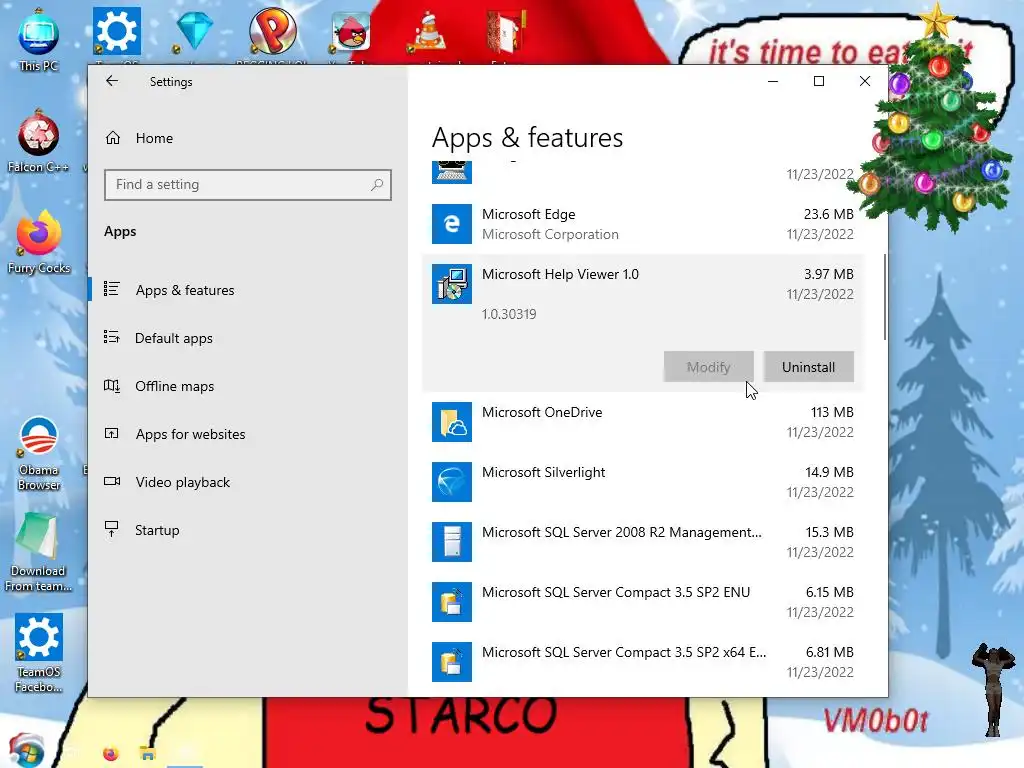Click the greyed-out Modify button
This screenshot has height=768, width=1024.
[x=709, y=367]
